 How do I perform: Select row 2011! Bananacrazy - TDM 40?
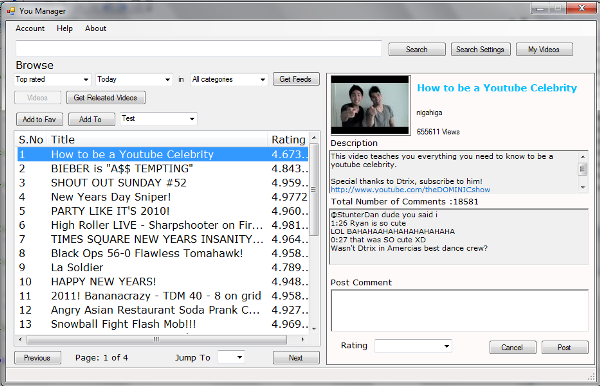163,296
